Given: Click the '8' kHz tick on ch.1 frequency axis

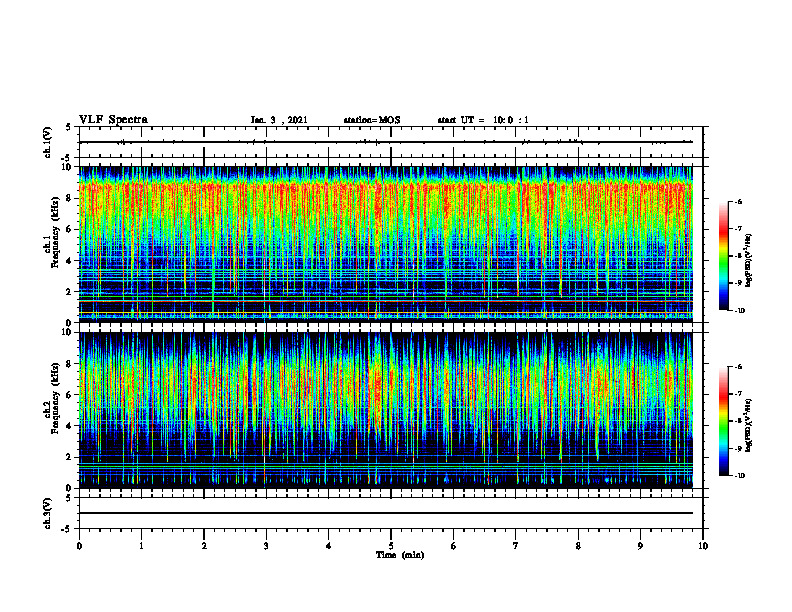Looking at the screenshot, I should (70, 198).
